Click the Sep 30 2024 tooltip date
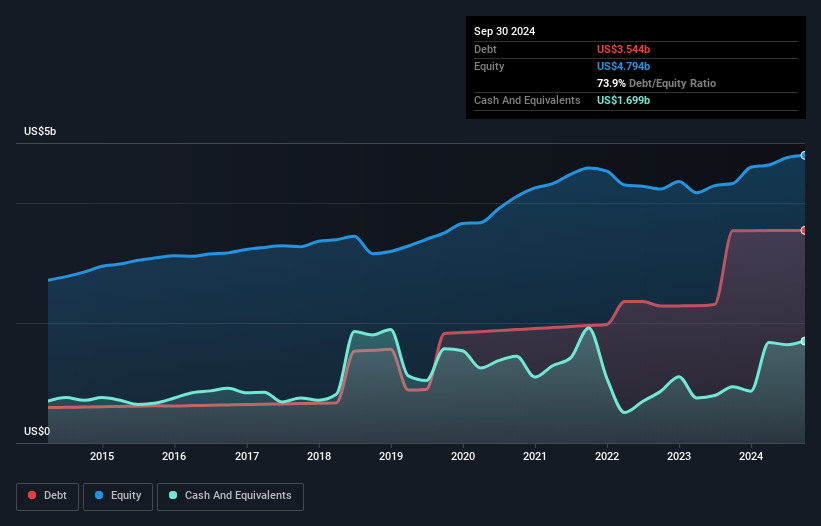This screenshot has height=526, width=821. tap(504, 31)
